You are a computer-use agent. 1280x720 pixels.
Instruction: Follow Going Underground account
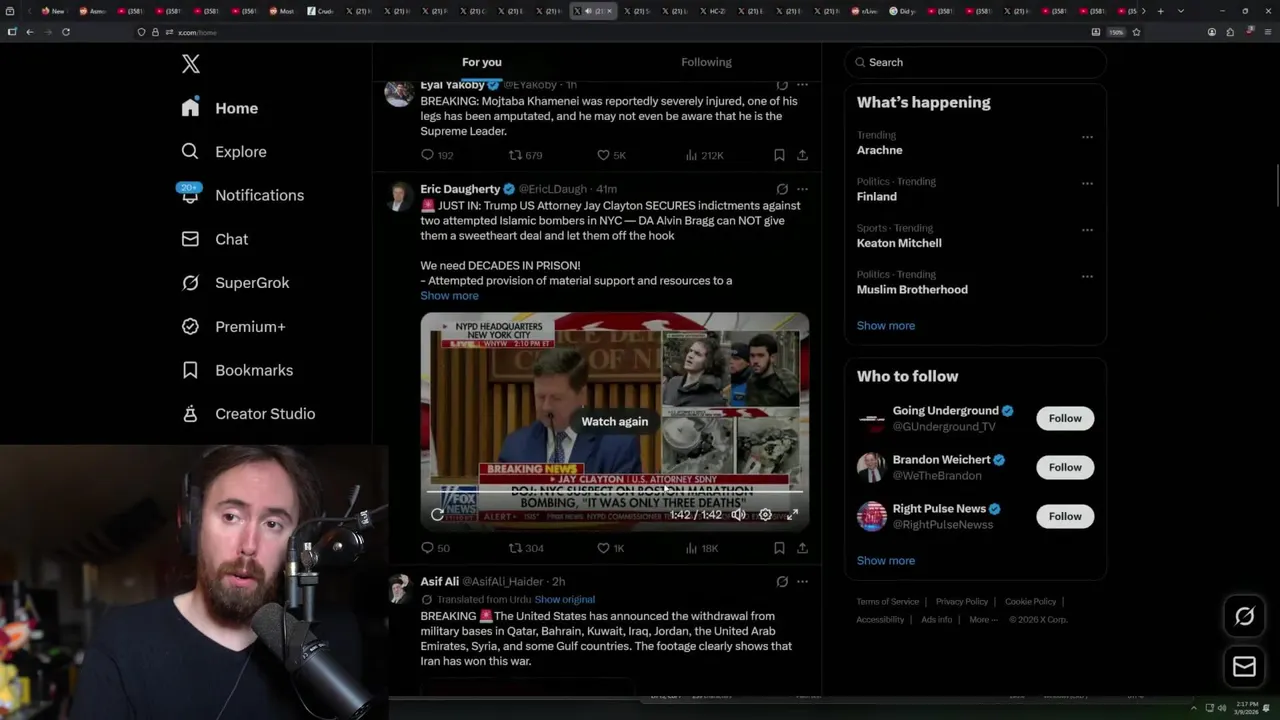point(1065,418)
